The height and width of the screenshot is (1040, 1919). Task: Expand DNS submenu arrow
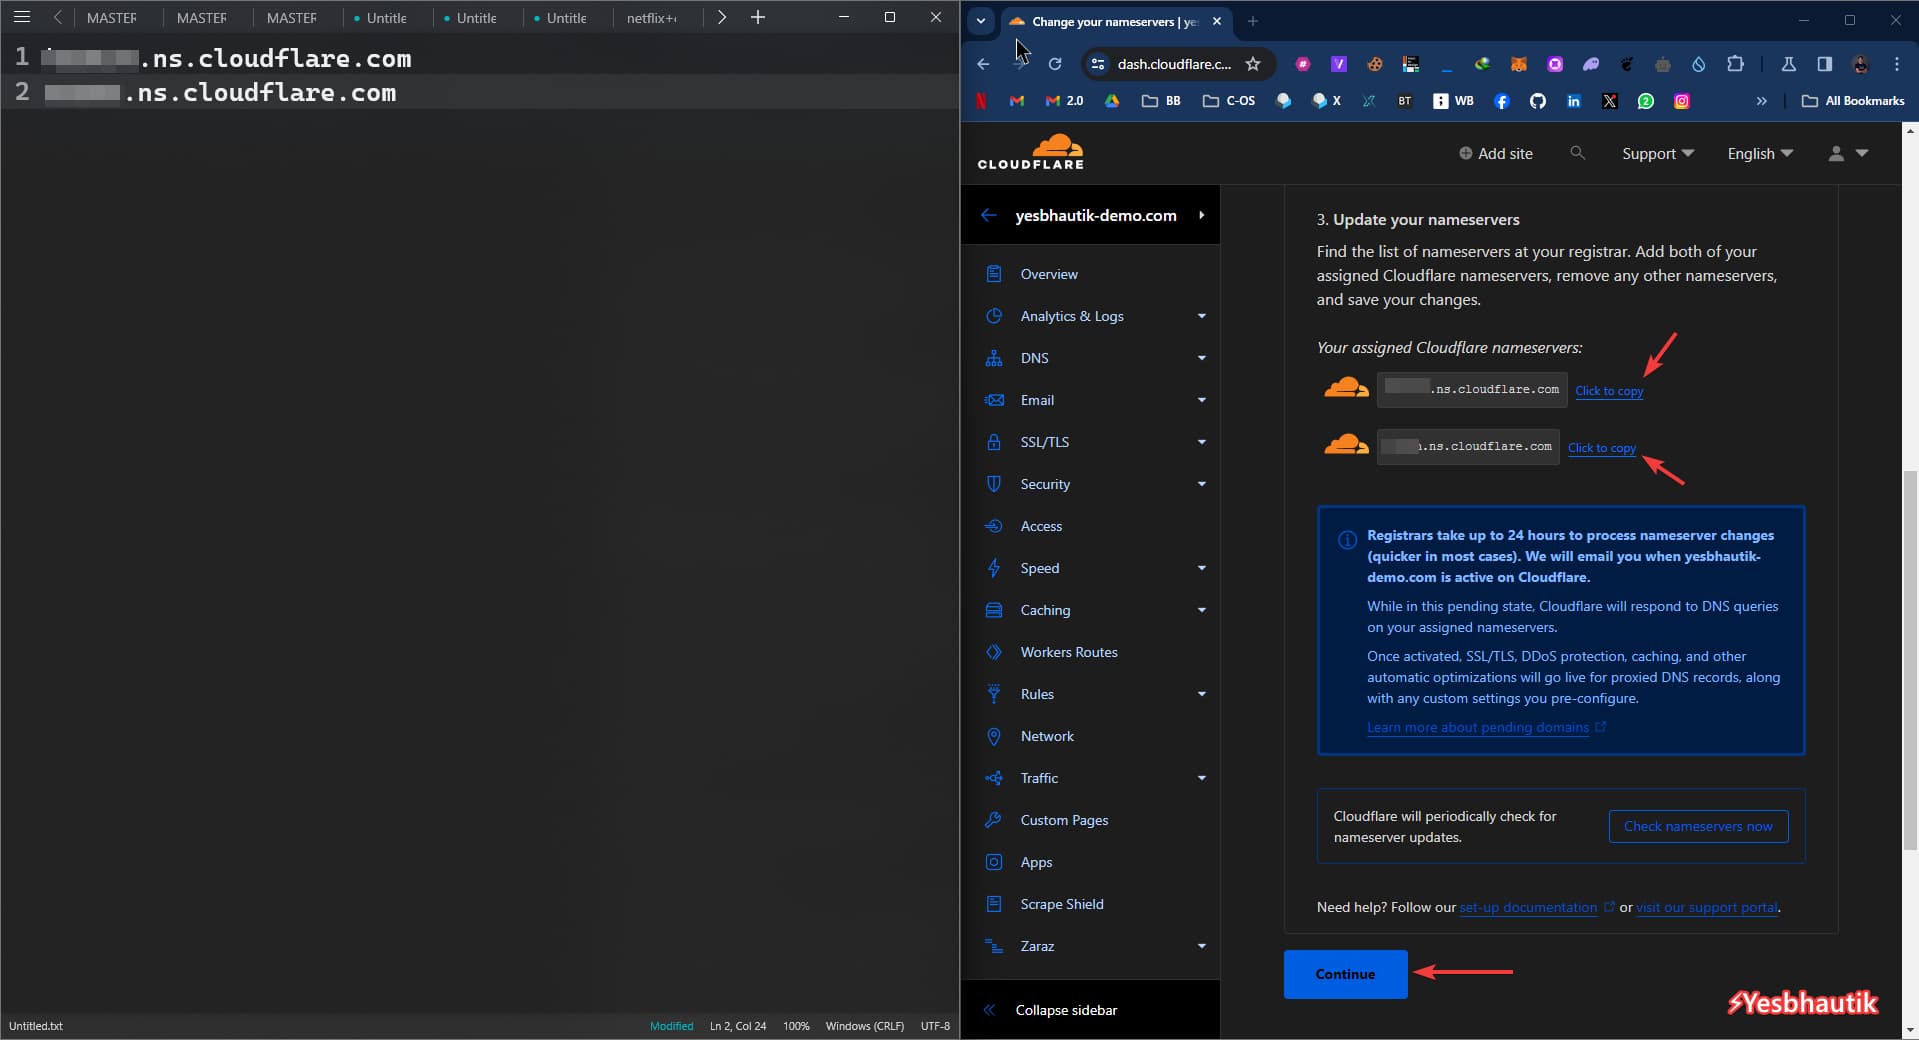1201,358
